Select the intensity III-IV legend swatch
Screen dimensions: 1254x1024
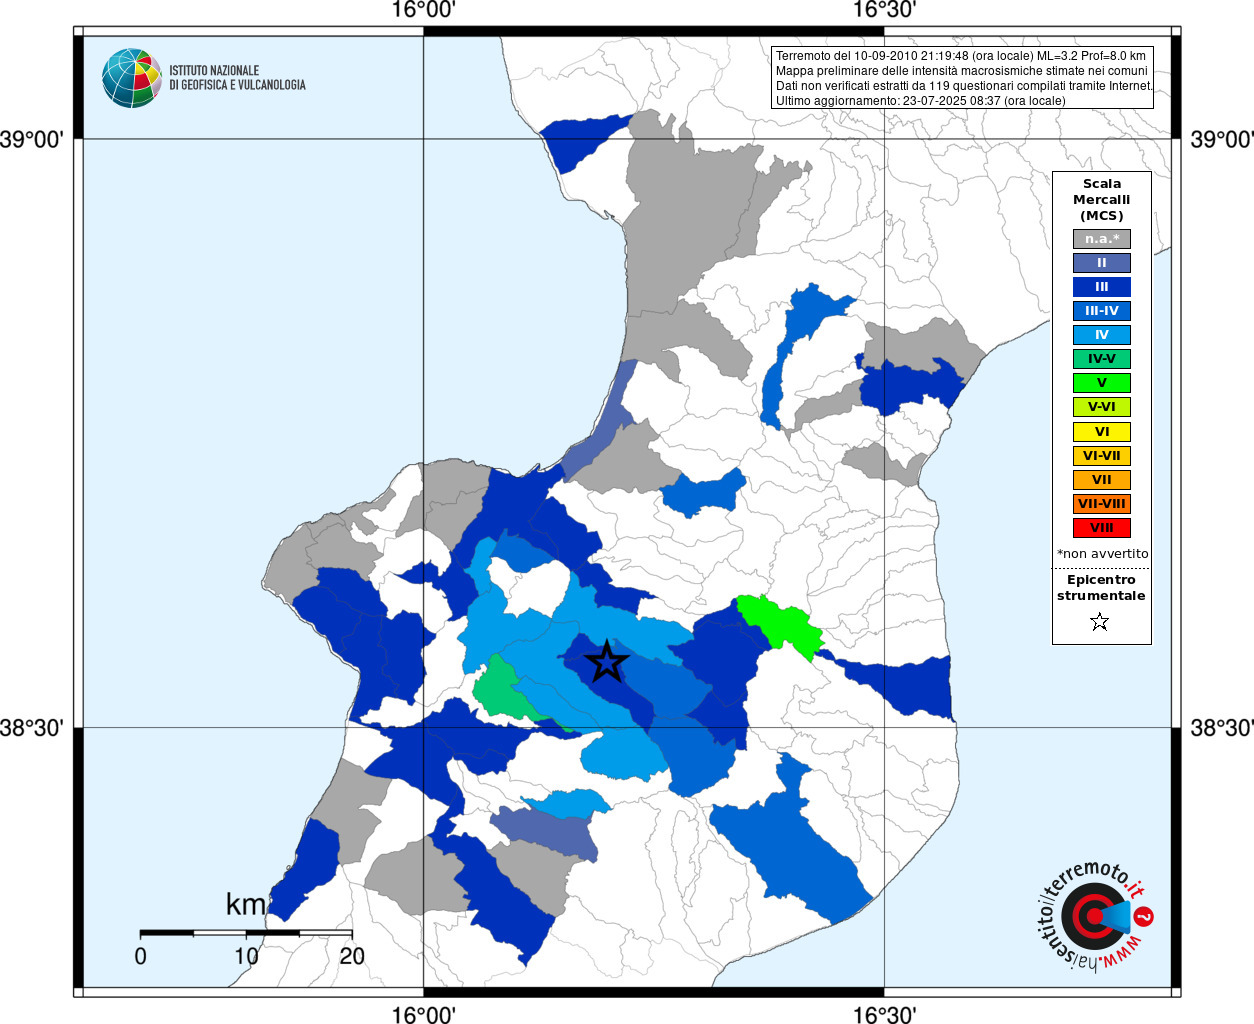[1102, 311]
